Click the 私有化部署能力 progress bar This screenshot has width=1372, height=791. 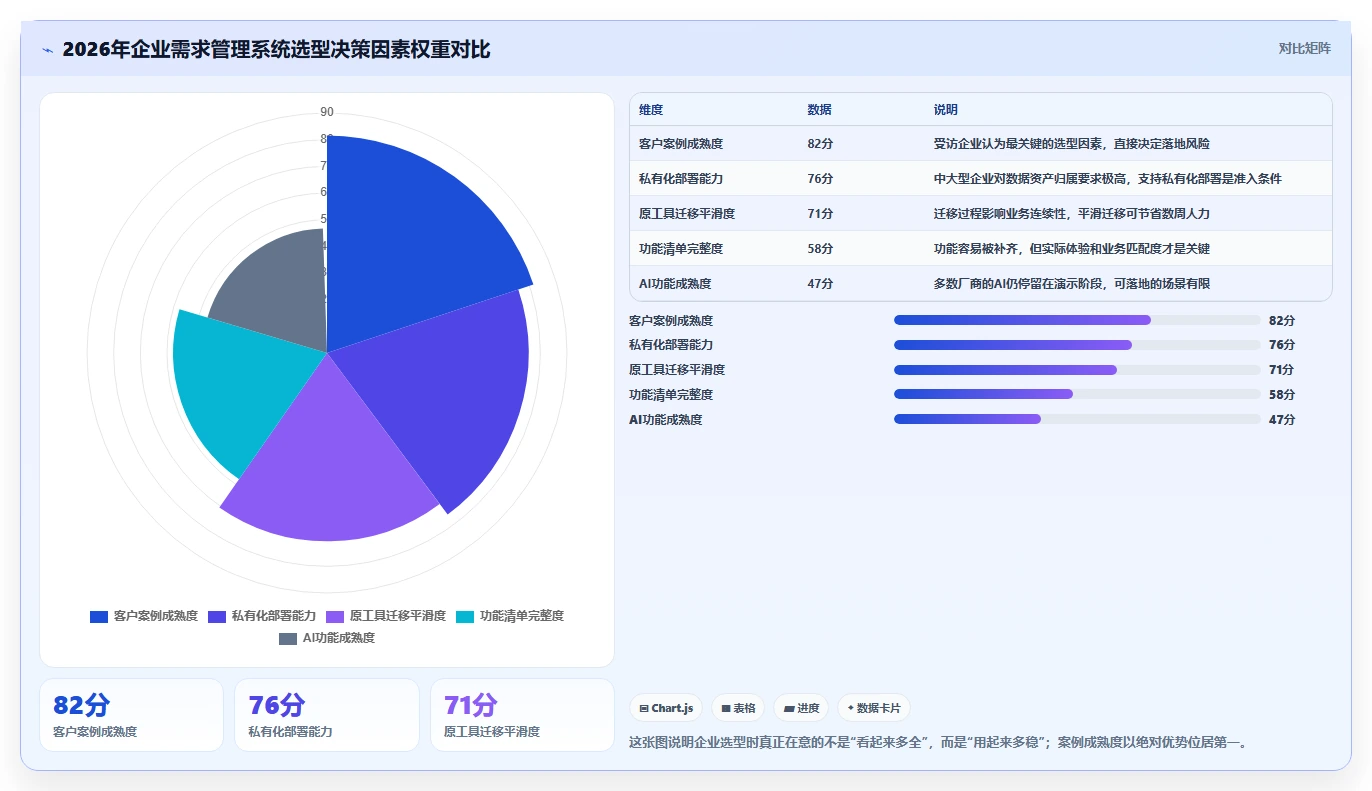(1077, 345)
